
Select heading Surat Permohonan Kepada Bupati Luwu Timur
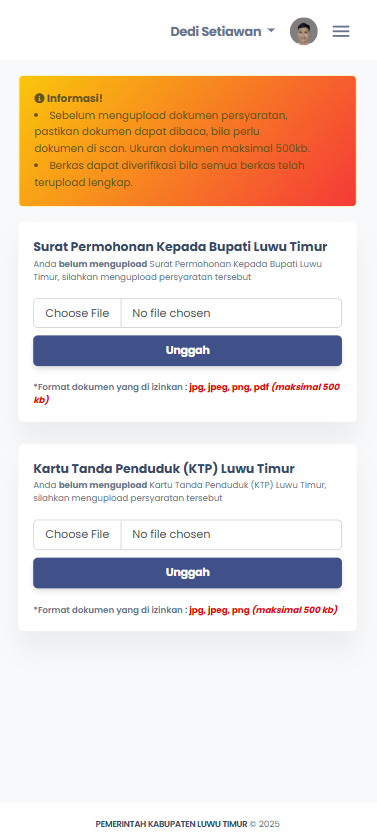tap(180, 247)
